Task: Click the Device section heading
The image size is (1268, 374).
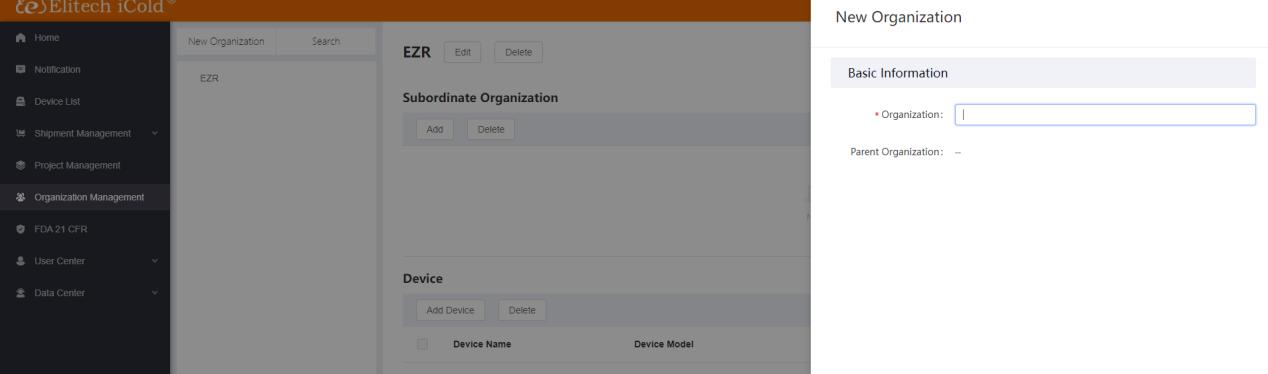Action: coord(422,278)
